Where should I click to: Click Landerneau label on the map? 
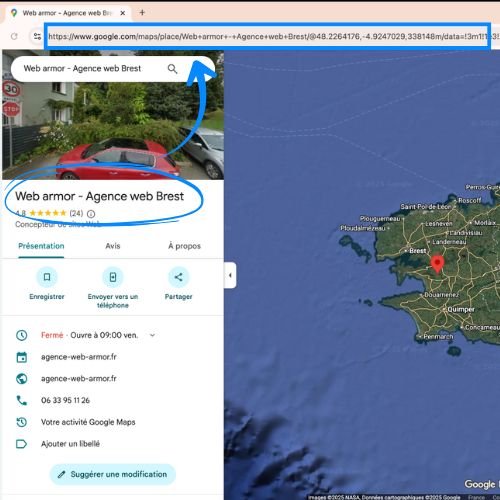(449, 242)
